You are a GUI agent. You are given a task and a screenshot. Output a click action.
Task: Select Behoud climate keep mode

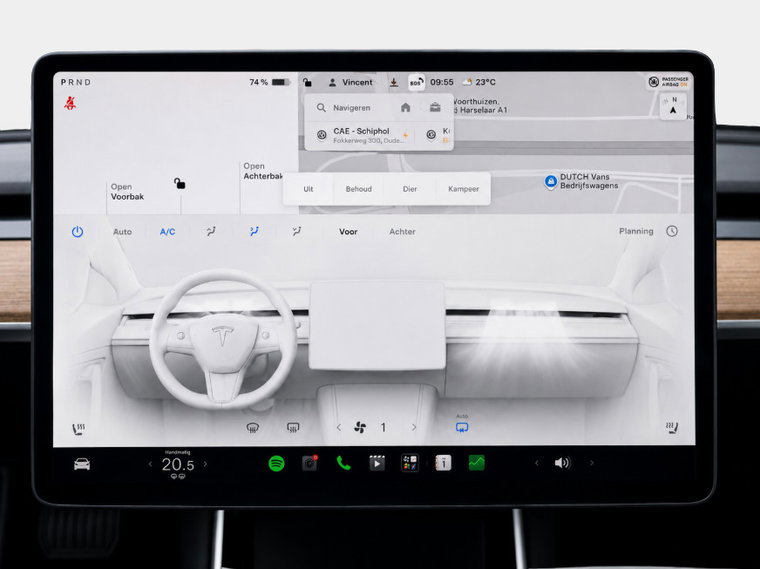click(x=359, y=189)
